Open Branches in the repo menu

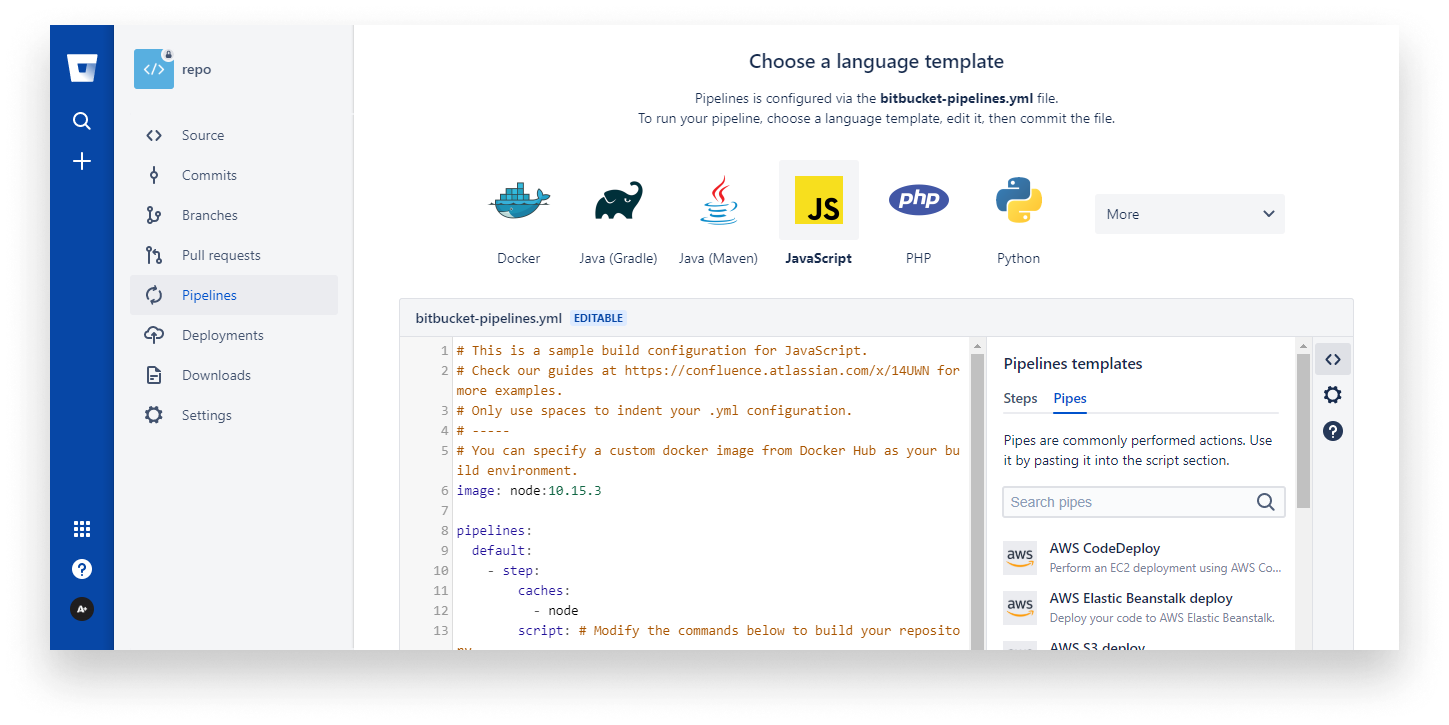tap(234, 215)
